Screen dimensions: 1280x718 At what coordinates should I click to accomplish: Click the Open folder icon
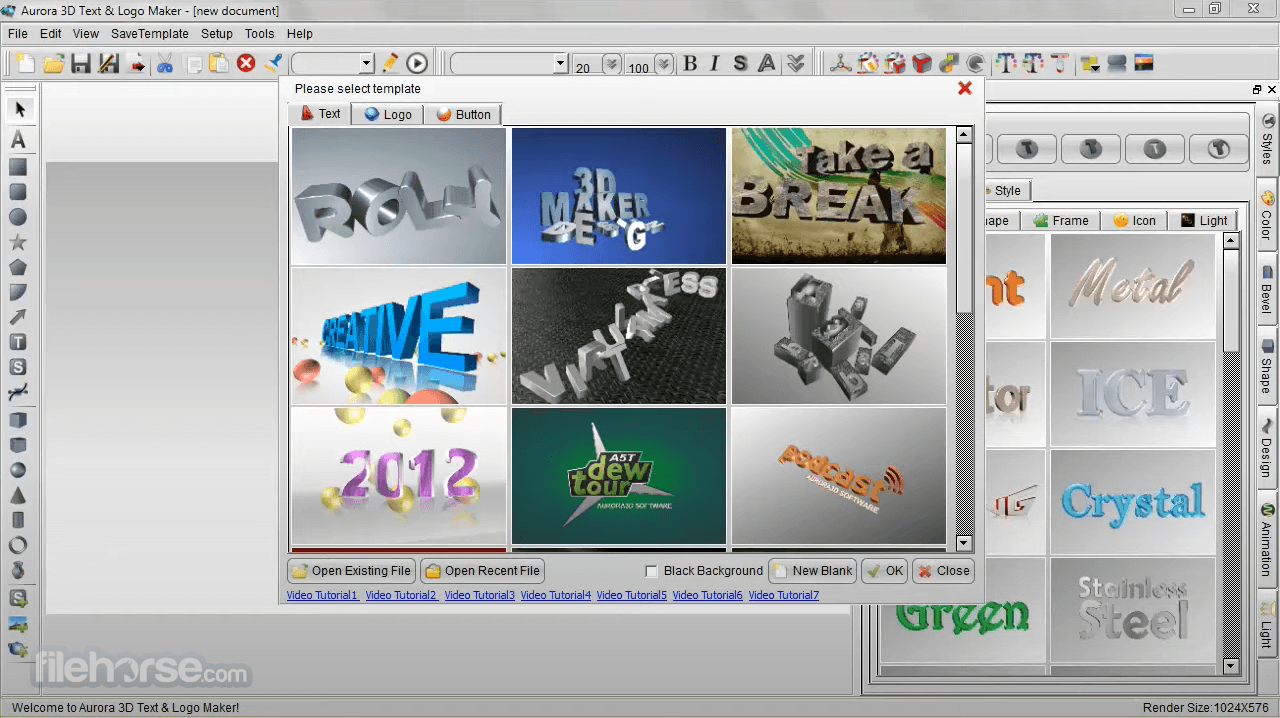pos(54,63)
